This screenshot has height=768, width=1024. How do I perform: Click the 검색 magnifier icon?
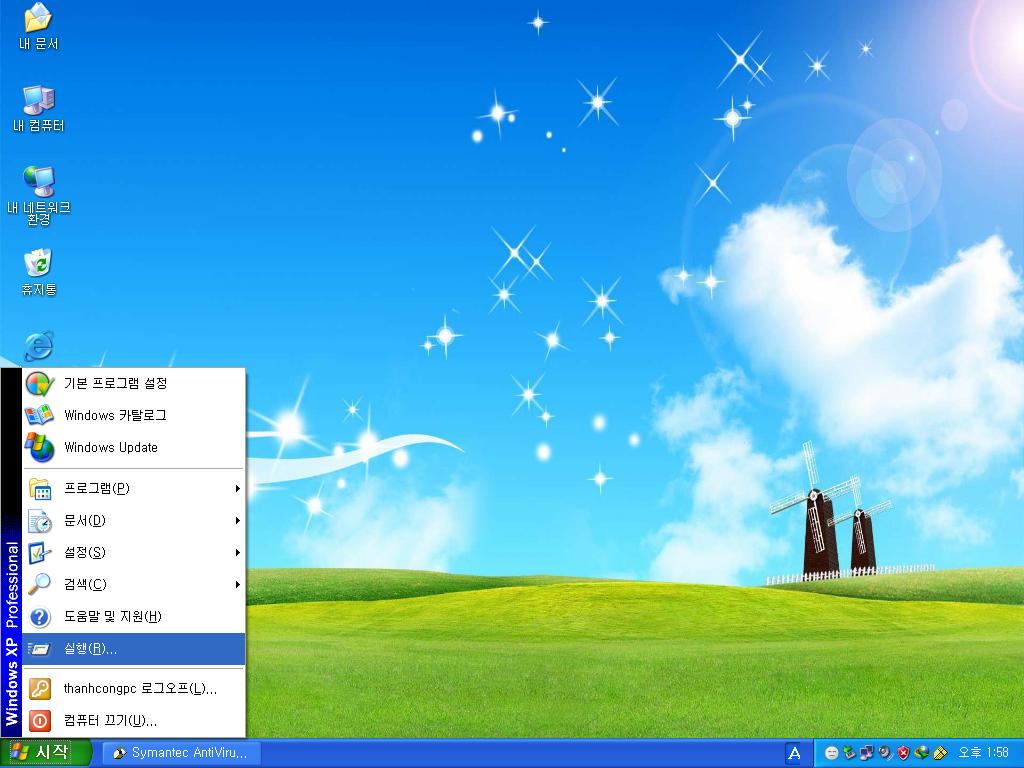click(40, 584)
